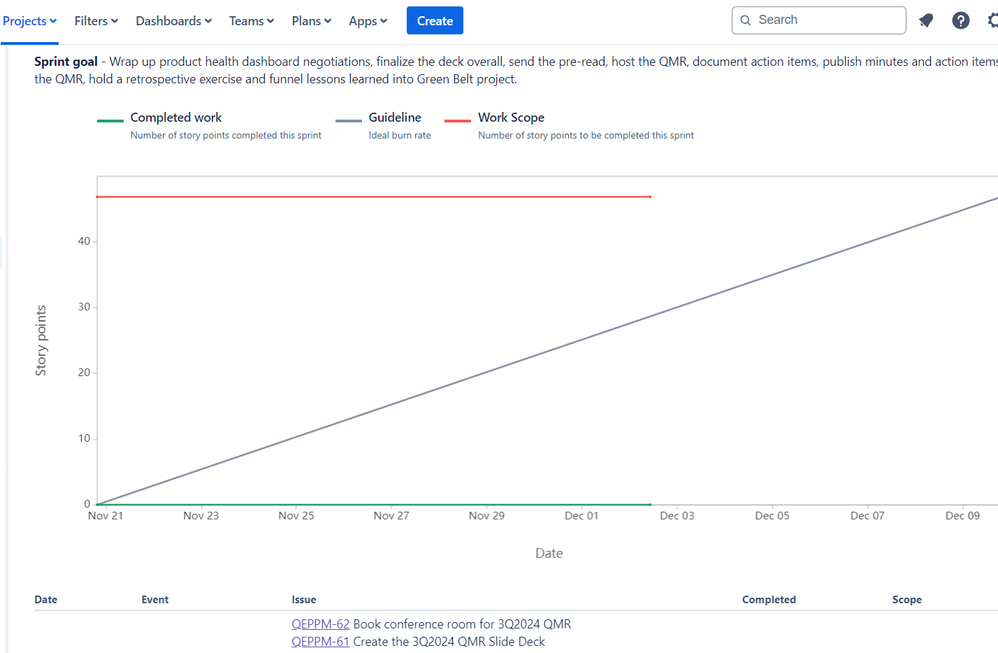
Task: Expand the Plans dropdown
Action: (x=311, y=21)
